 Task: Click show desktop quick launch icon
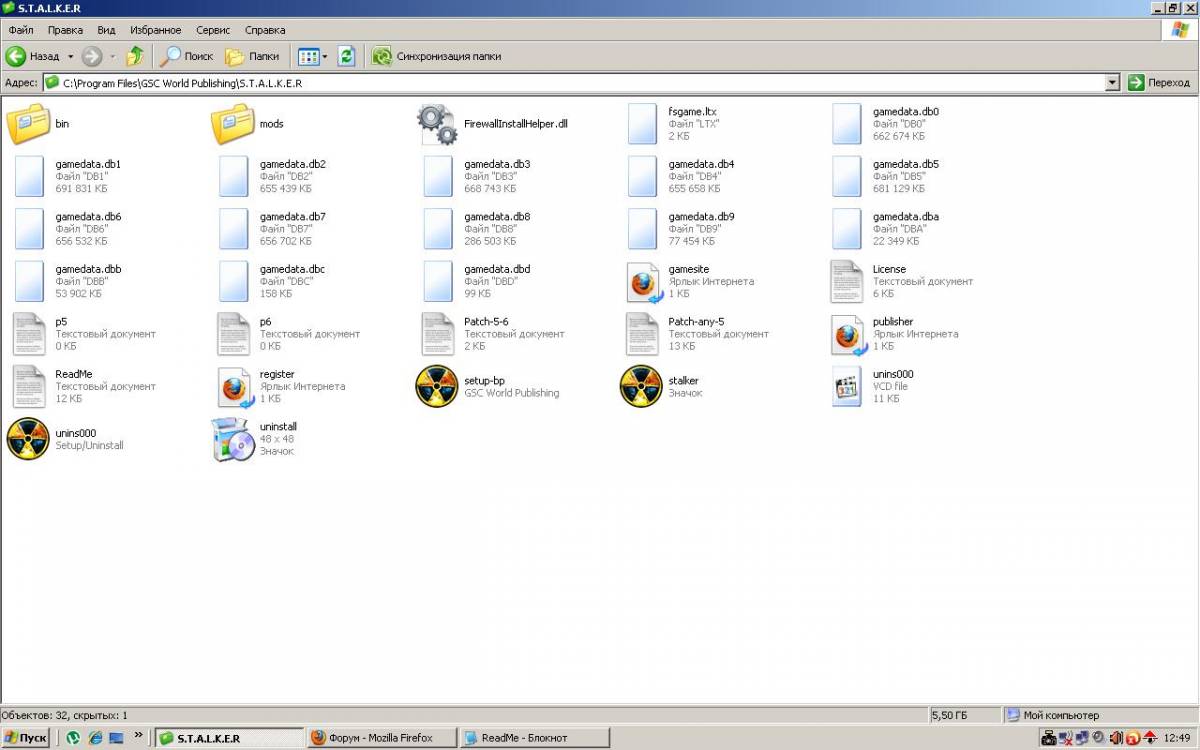(115, 738)
